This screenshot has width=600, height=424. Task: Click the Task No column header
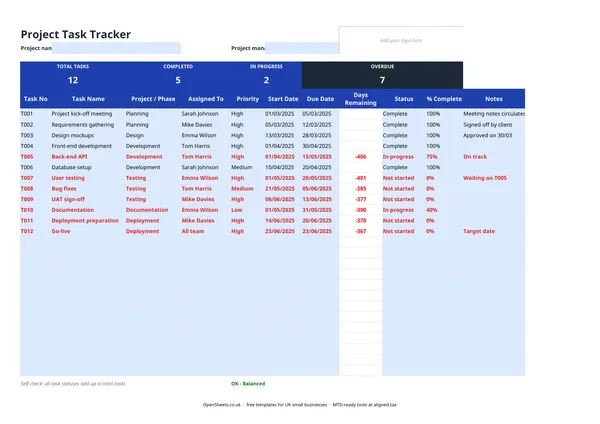[x=36, y=99]
